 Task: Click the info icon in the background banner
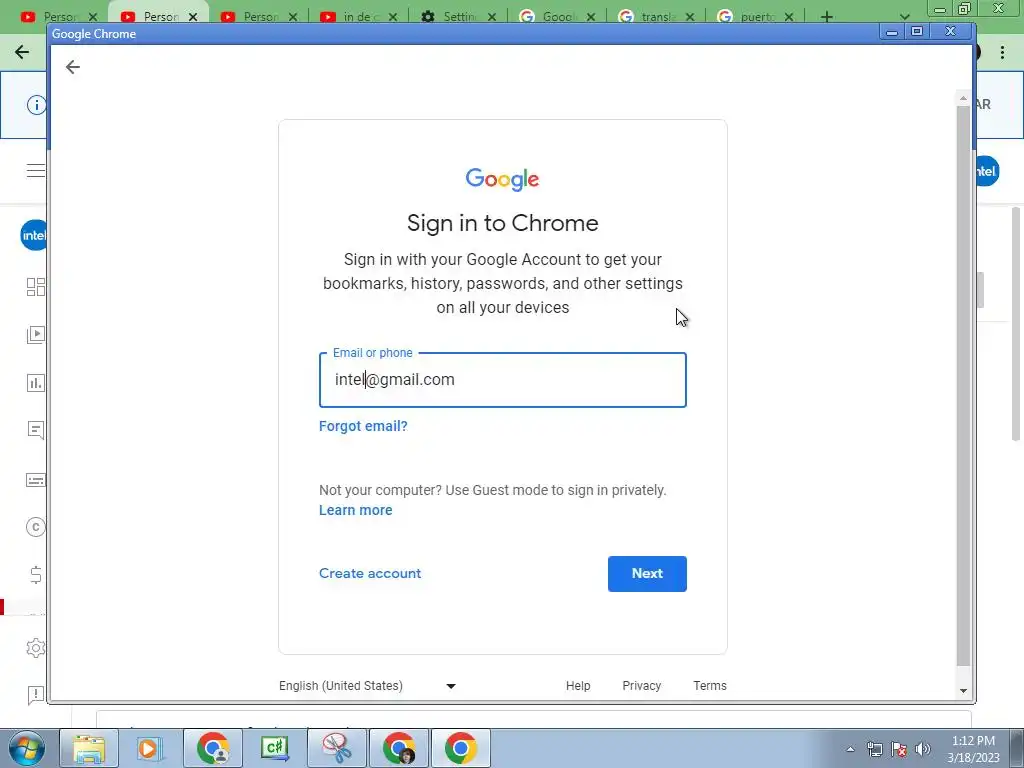[x=37, y=104]
